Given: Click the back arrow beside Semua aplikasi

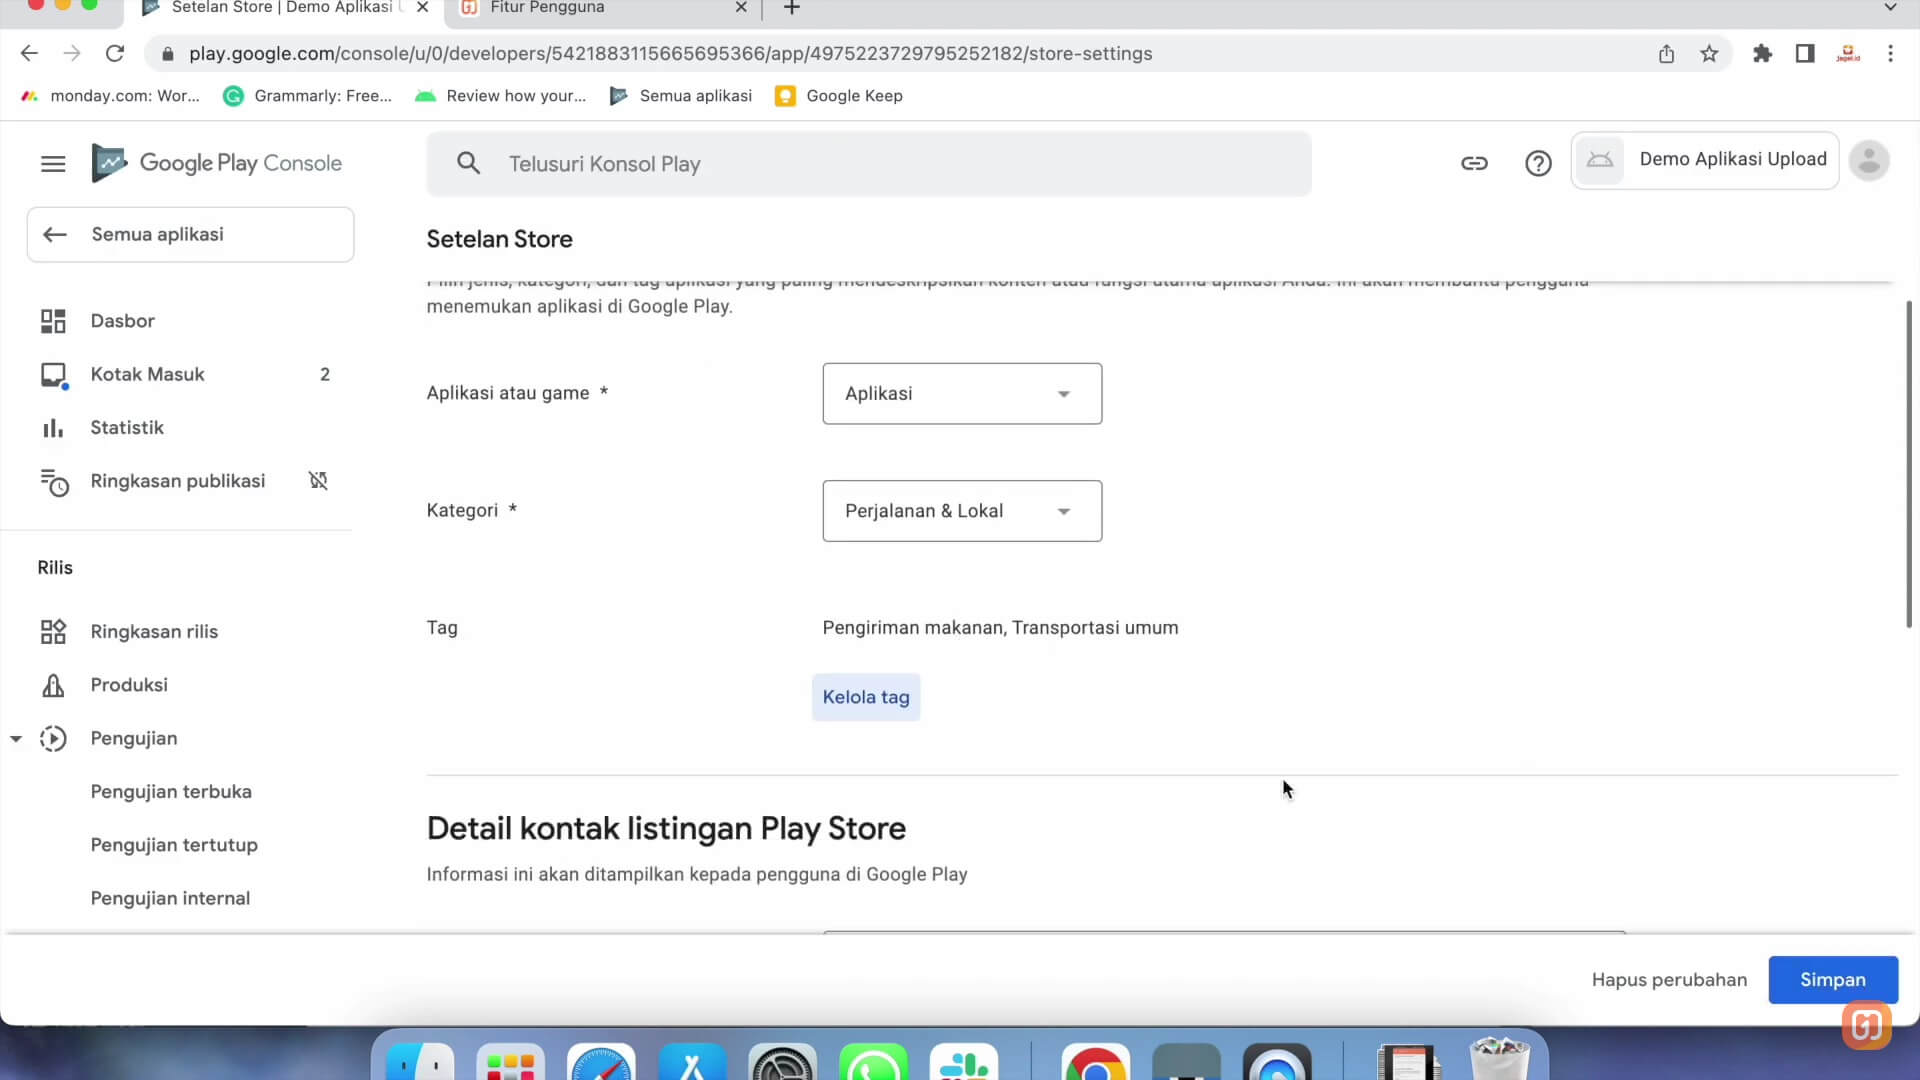Looking at the screenshot, I should pyautogui.click(x=55, y=234).
